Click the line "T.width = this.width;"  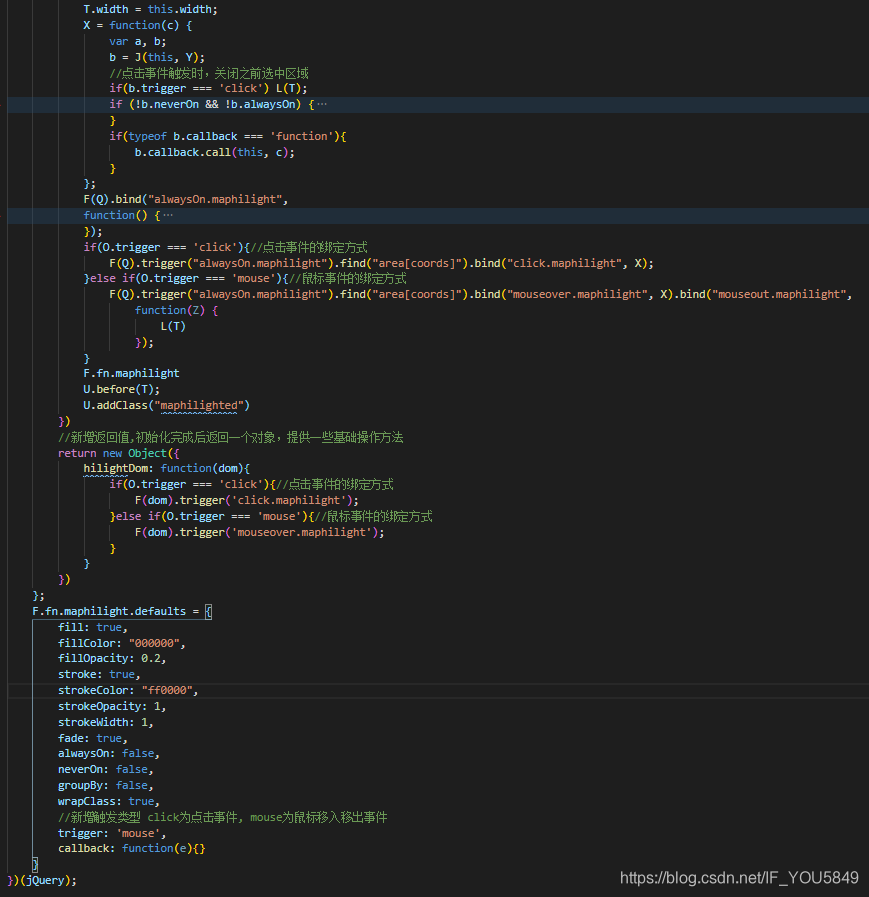pyautogui.click(x=150, y=9)
